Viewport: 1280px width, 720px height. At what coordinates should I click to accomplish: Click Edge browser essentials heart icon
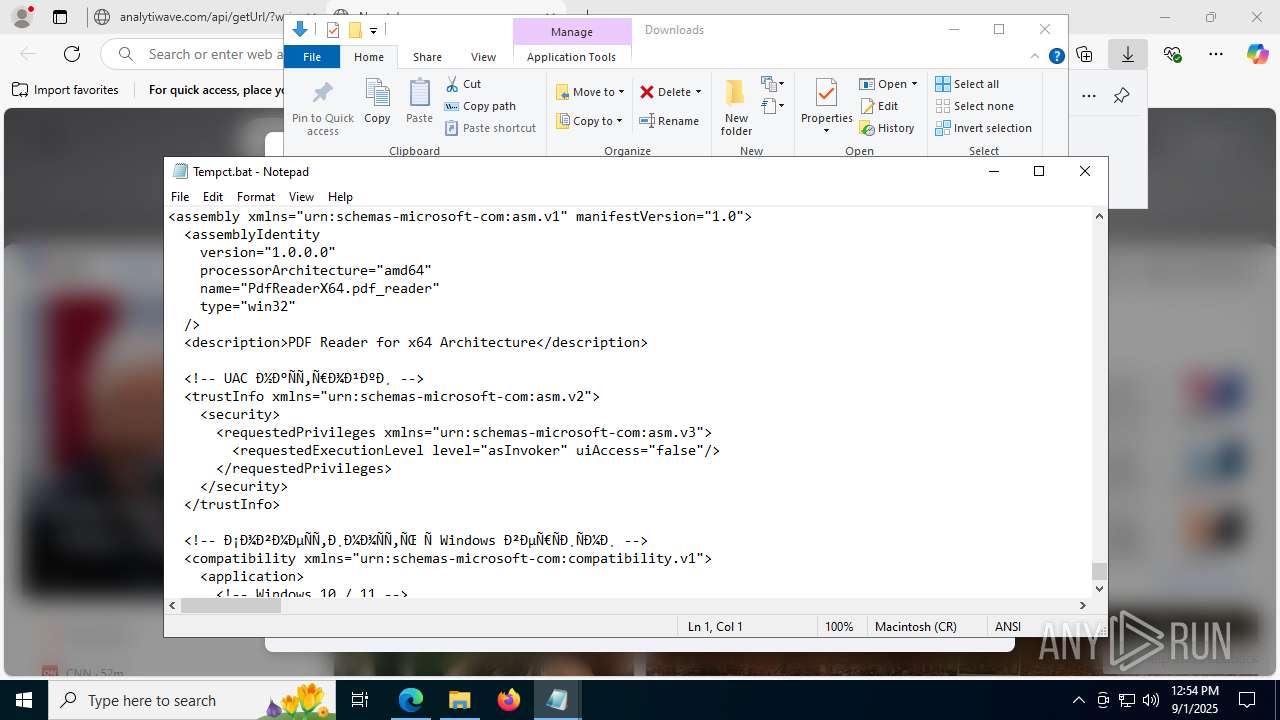(1173, 54)
